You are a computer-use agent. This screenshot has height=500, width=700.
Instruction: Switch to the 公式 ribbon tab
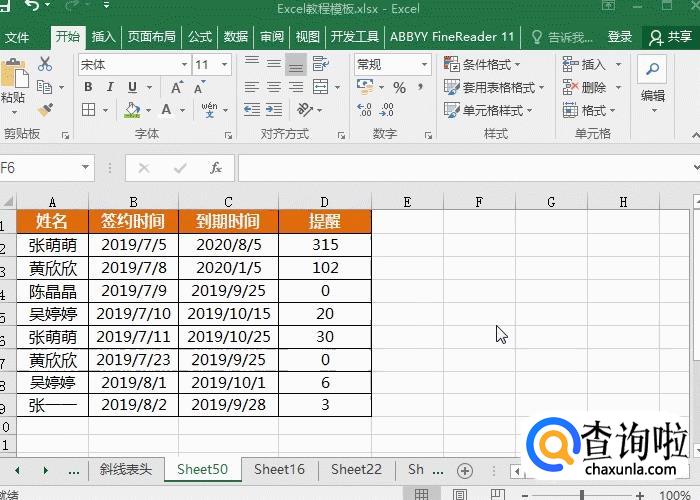pos(199,37)
